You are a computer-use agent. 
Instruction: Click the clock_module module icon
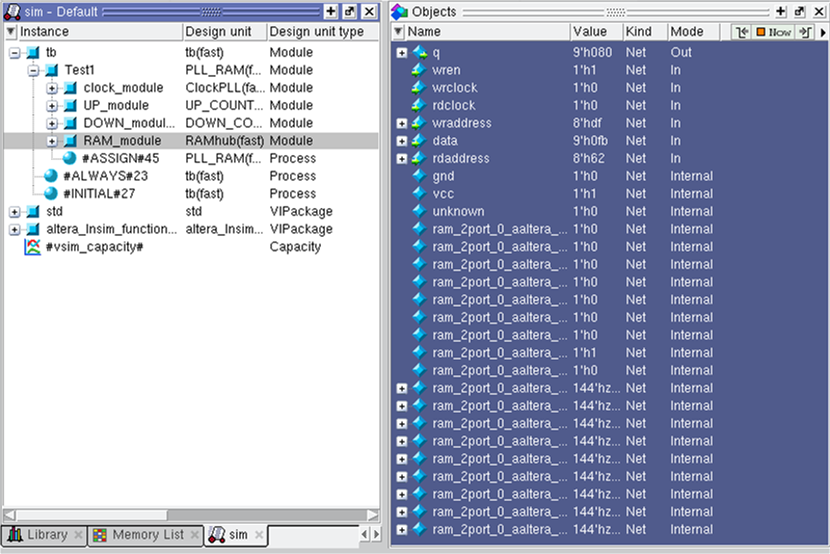pyautogui.click(x=70, y=88)
